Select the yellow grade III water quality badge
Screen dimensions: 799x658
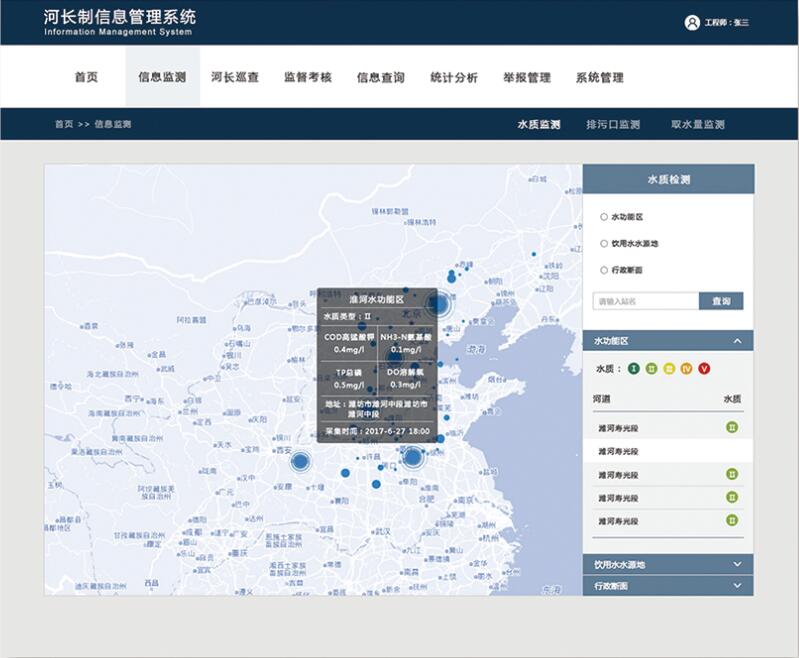coord(669,369)
